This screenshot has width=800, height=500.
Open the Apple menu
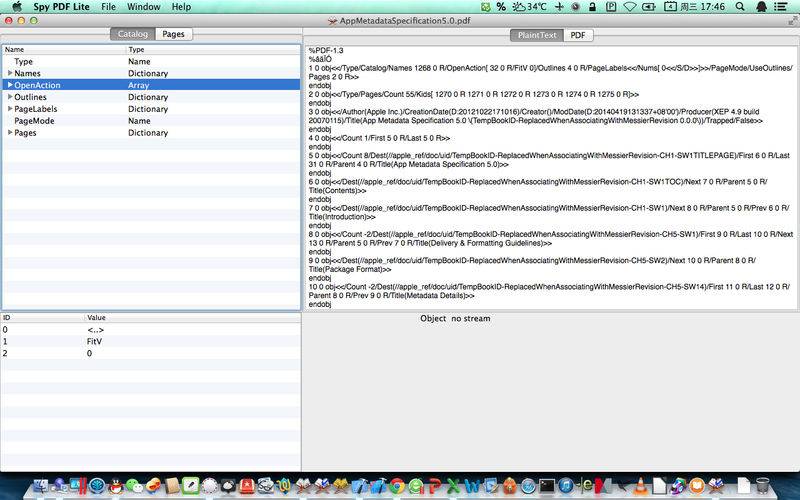pyautogui.click(x=17, y=7)
